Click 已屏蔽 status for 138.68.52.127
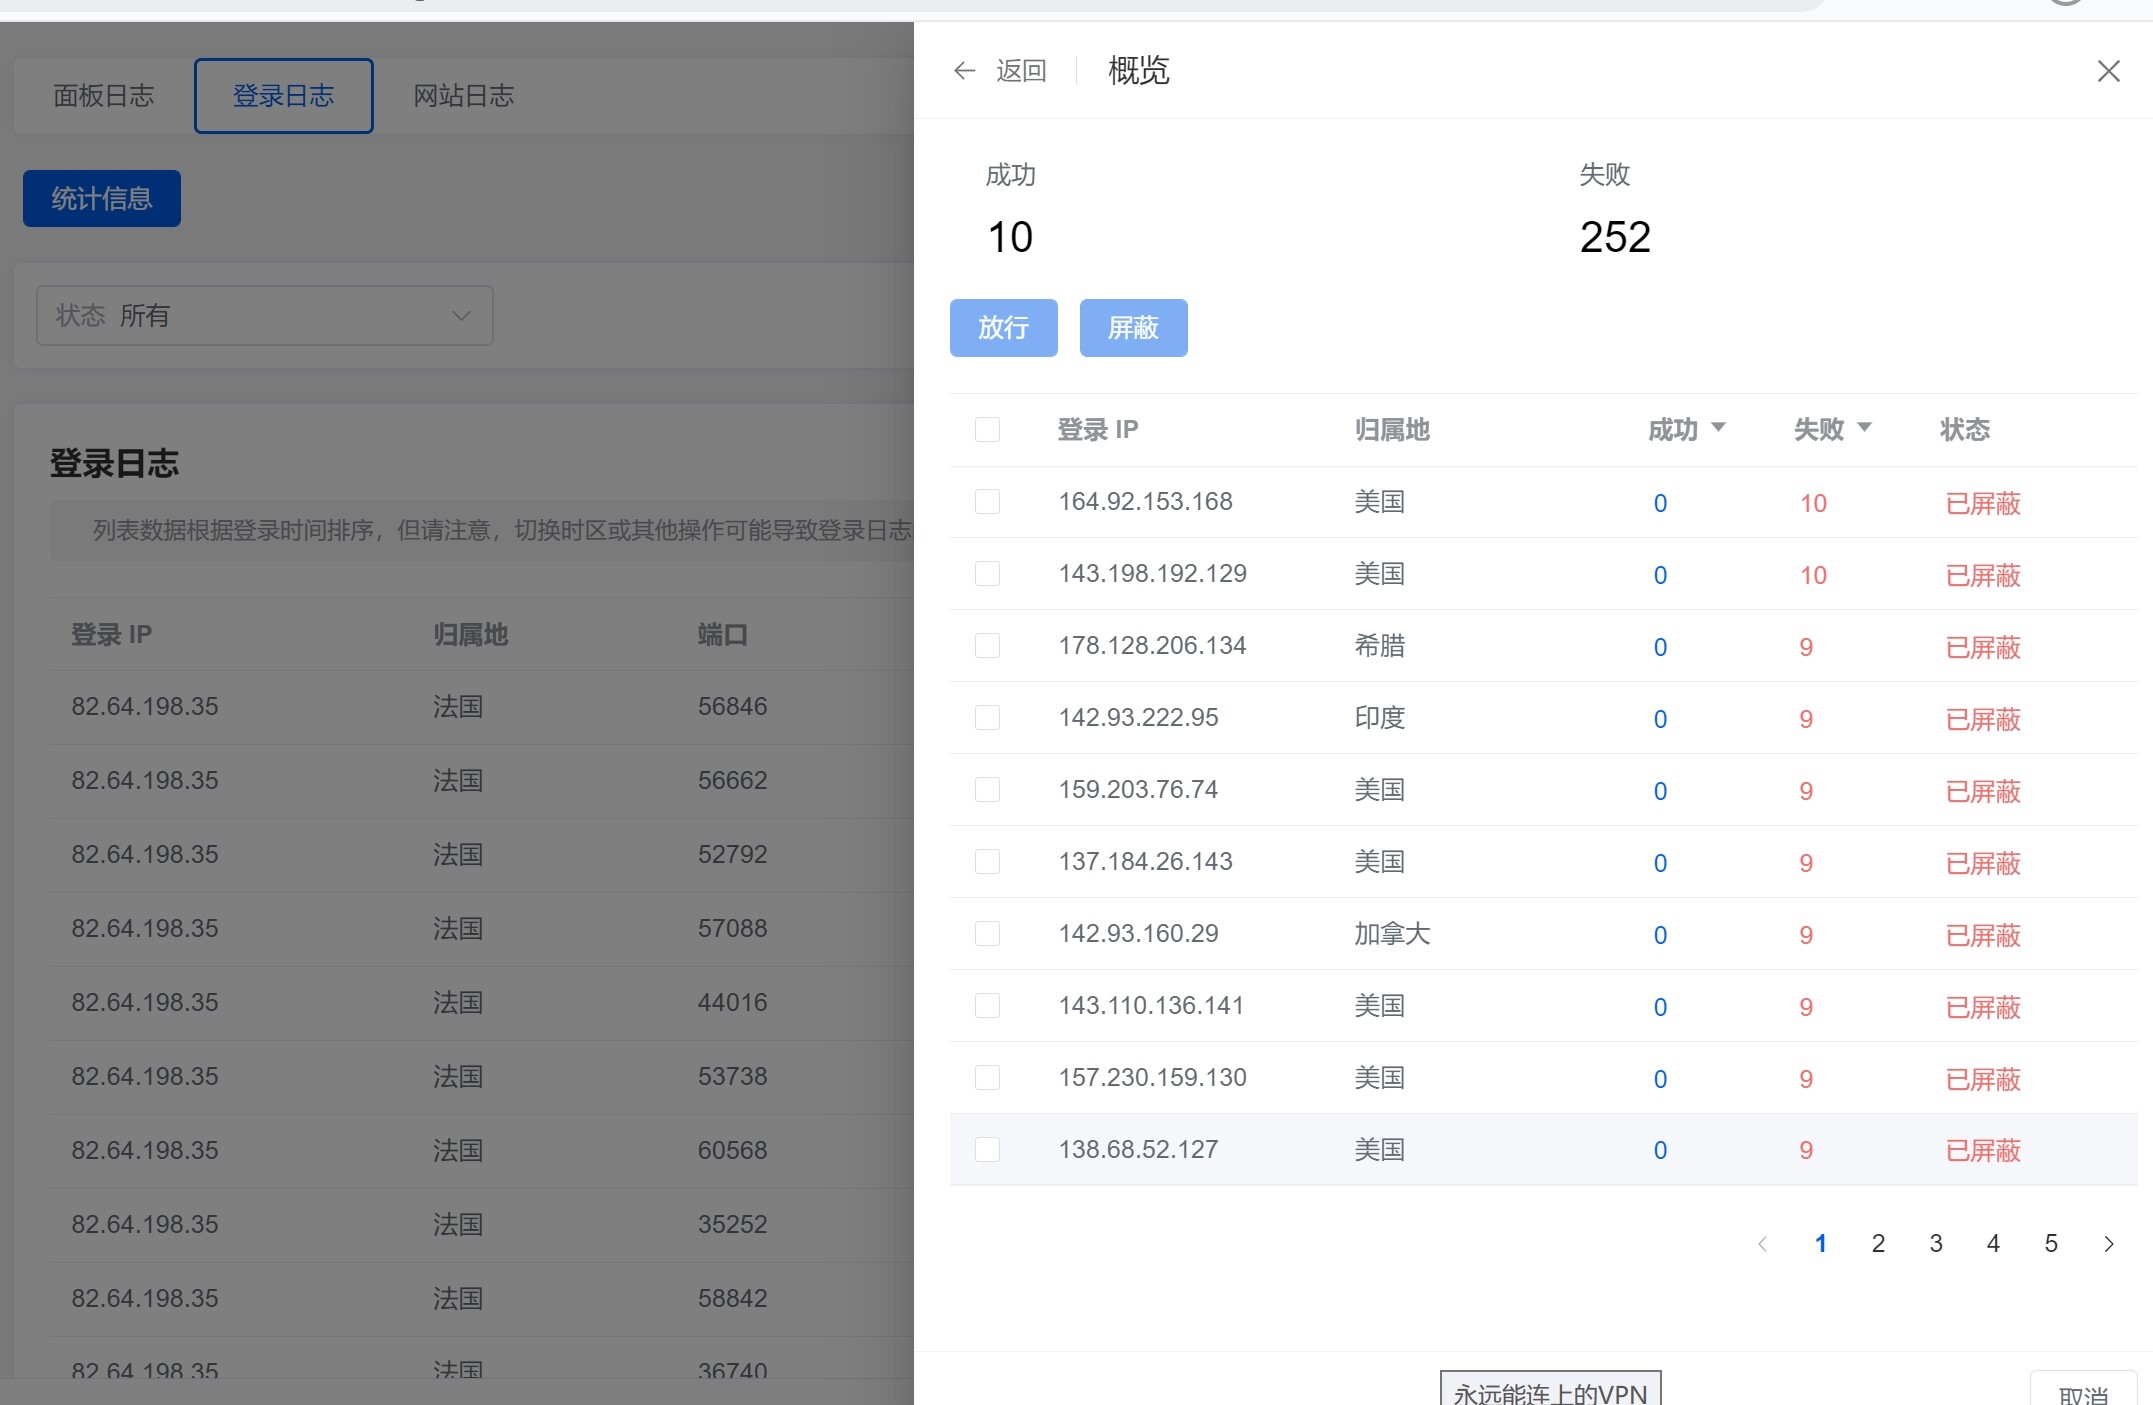This screenshot has width=2153, height=1405. [x=1984, y=1151]
